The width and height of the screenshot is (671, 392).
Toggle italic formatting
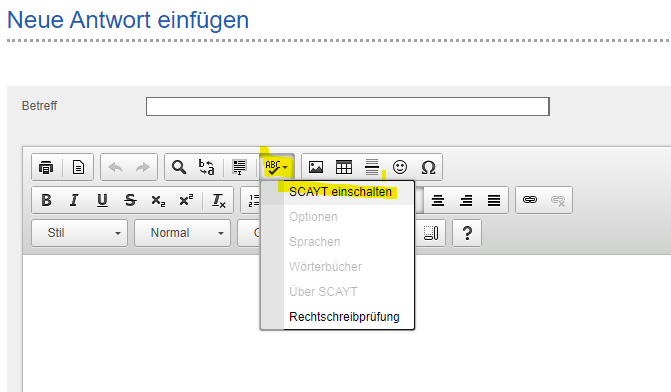tap(74, 200)
